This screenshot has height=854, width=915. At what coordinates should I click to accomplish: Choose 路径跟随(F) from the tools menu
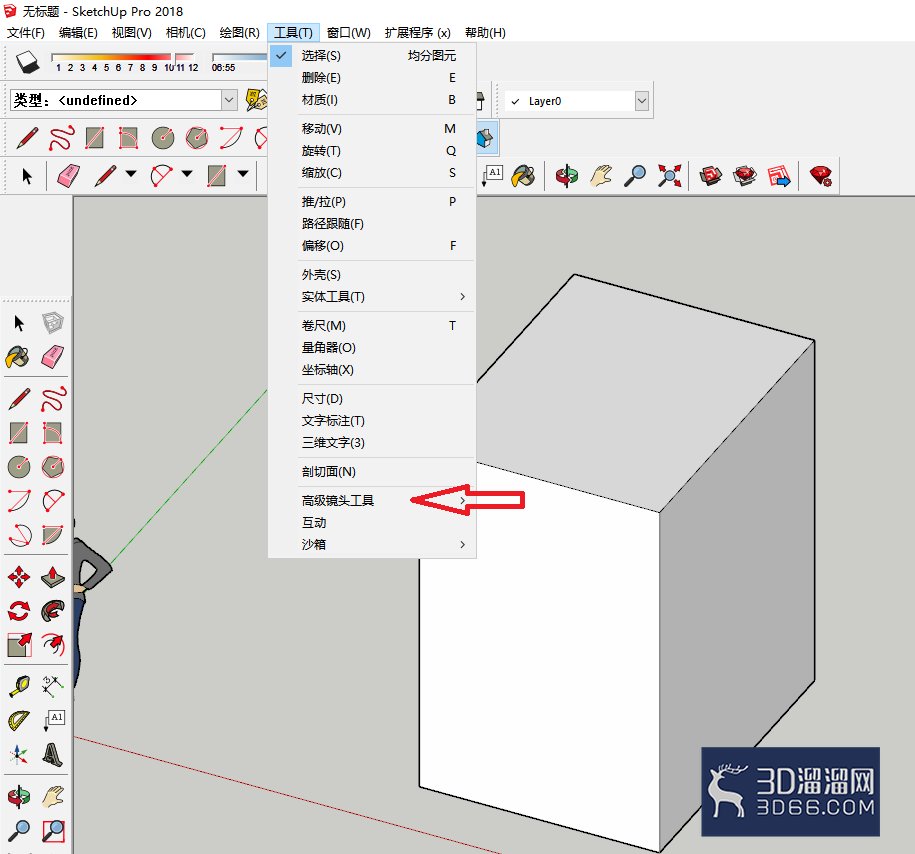(x=372, y=224)
